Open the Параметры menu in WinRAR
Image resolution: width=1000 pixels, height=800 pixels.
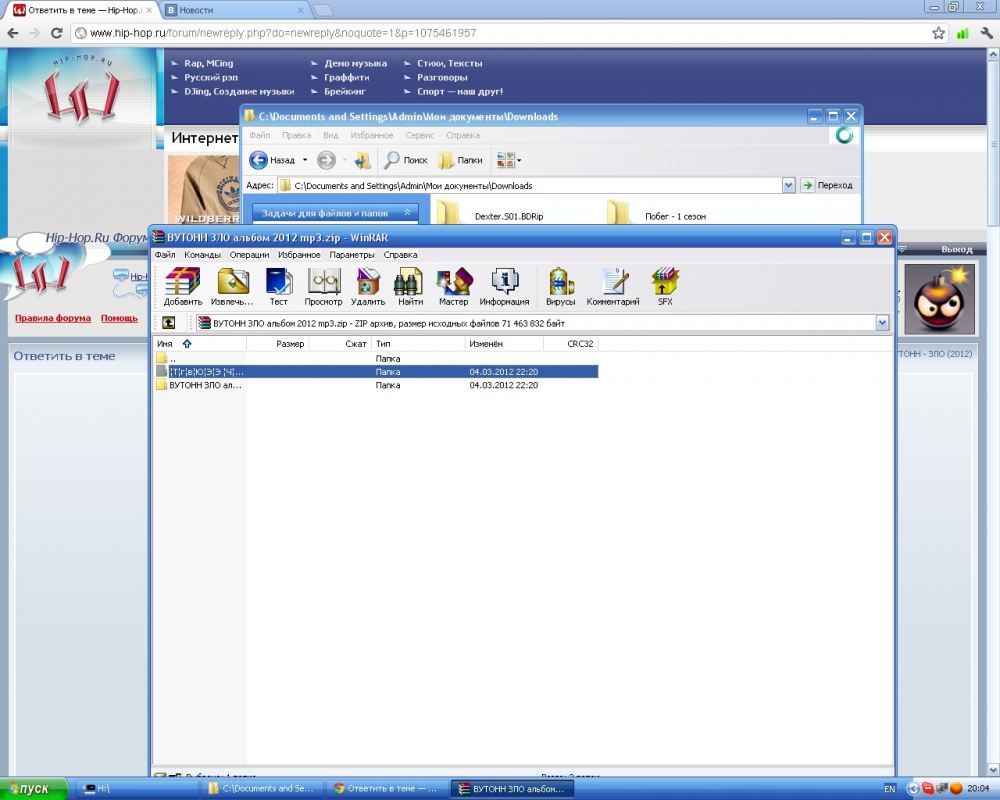click(x=352, y=255)
